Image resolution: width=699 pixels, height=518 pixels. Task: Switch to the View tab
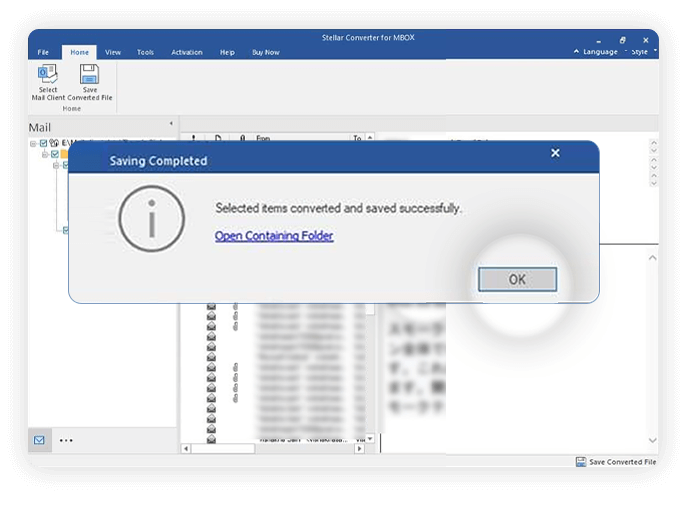point(113,52)
